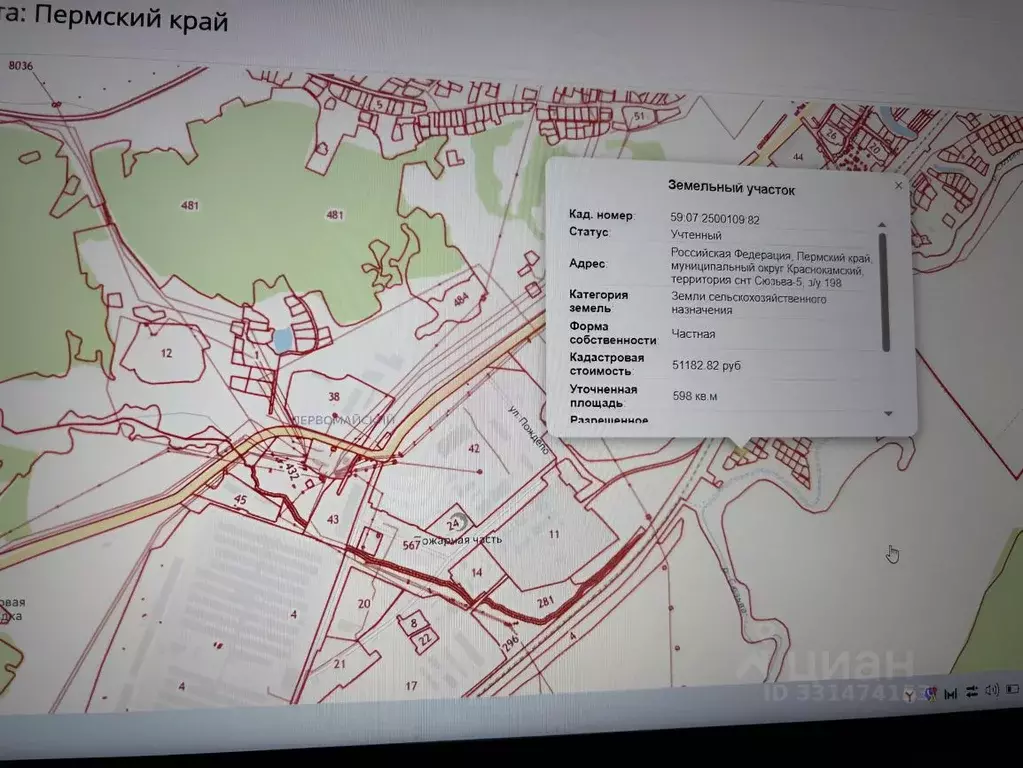Click the Пермский край heading
This screenshot has width=1023, height=768.
[x=131, y=16]
